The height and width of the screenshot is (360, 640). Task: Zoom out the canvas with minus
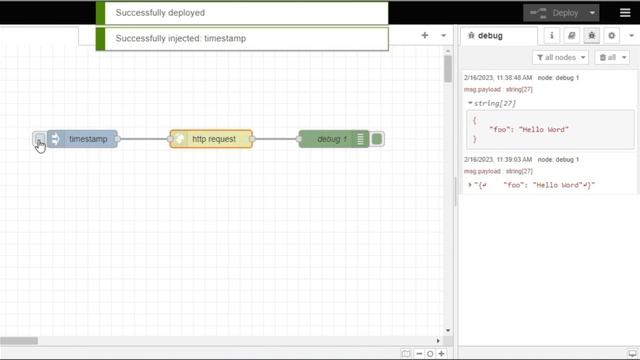click(x=419, y=353)
